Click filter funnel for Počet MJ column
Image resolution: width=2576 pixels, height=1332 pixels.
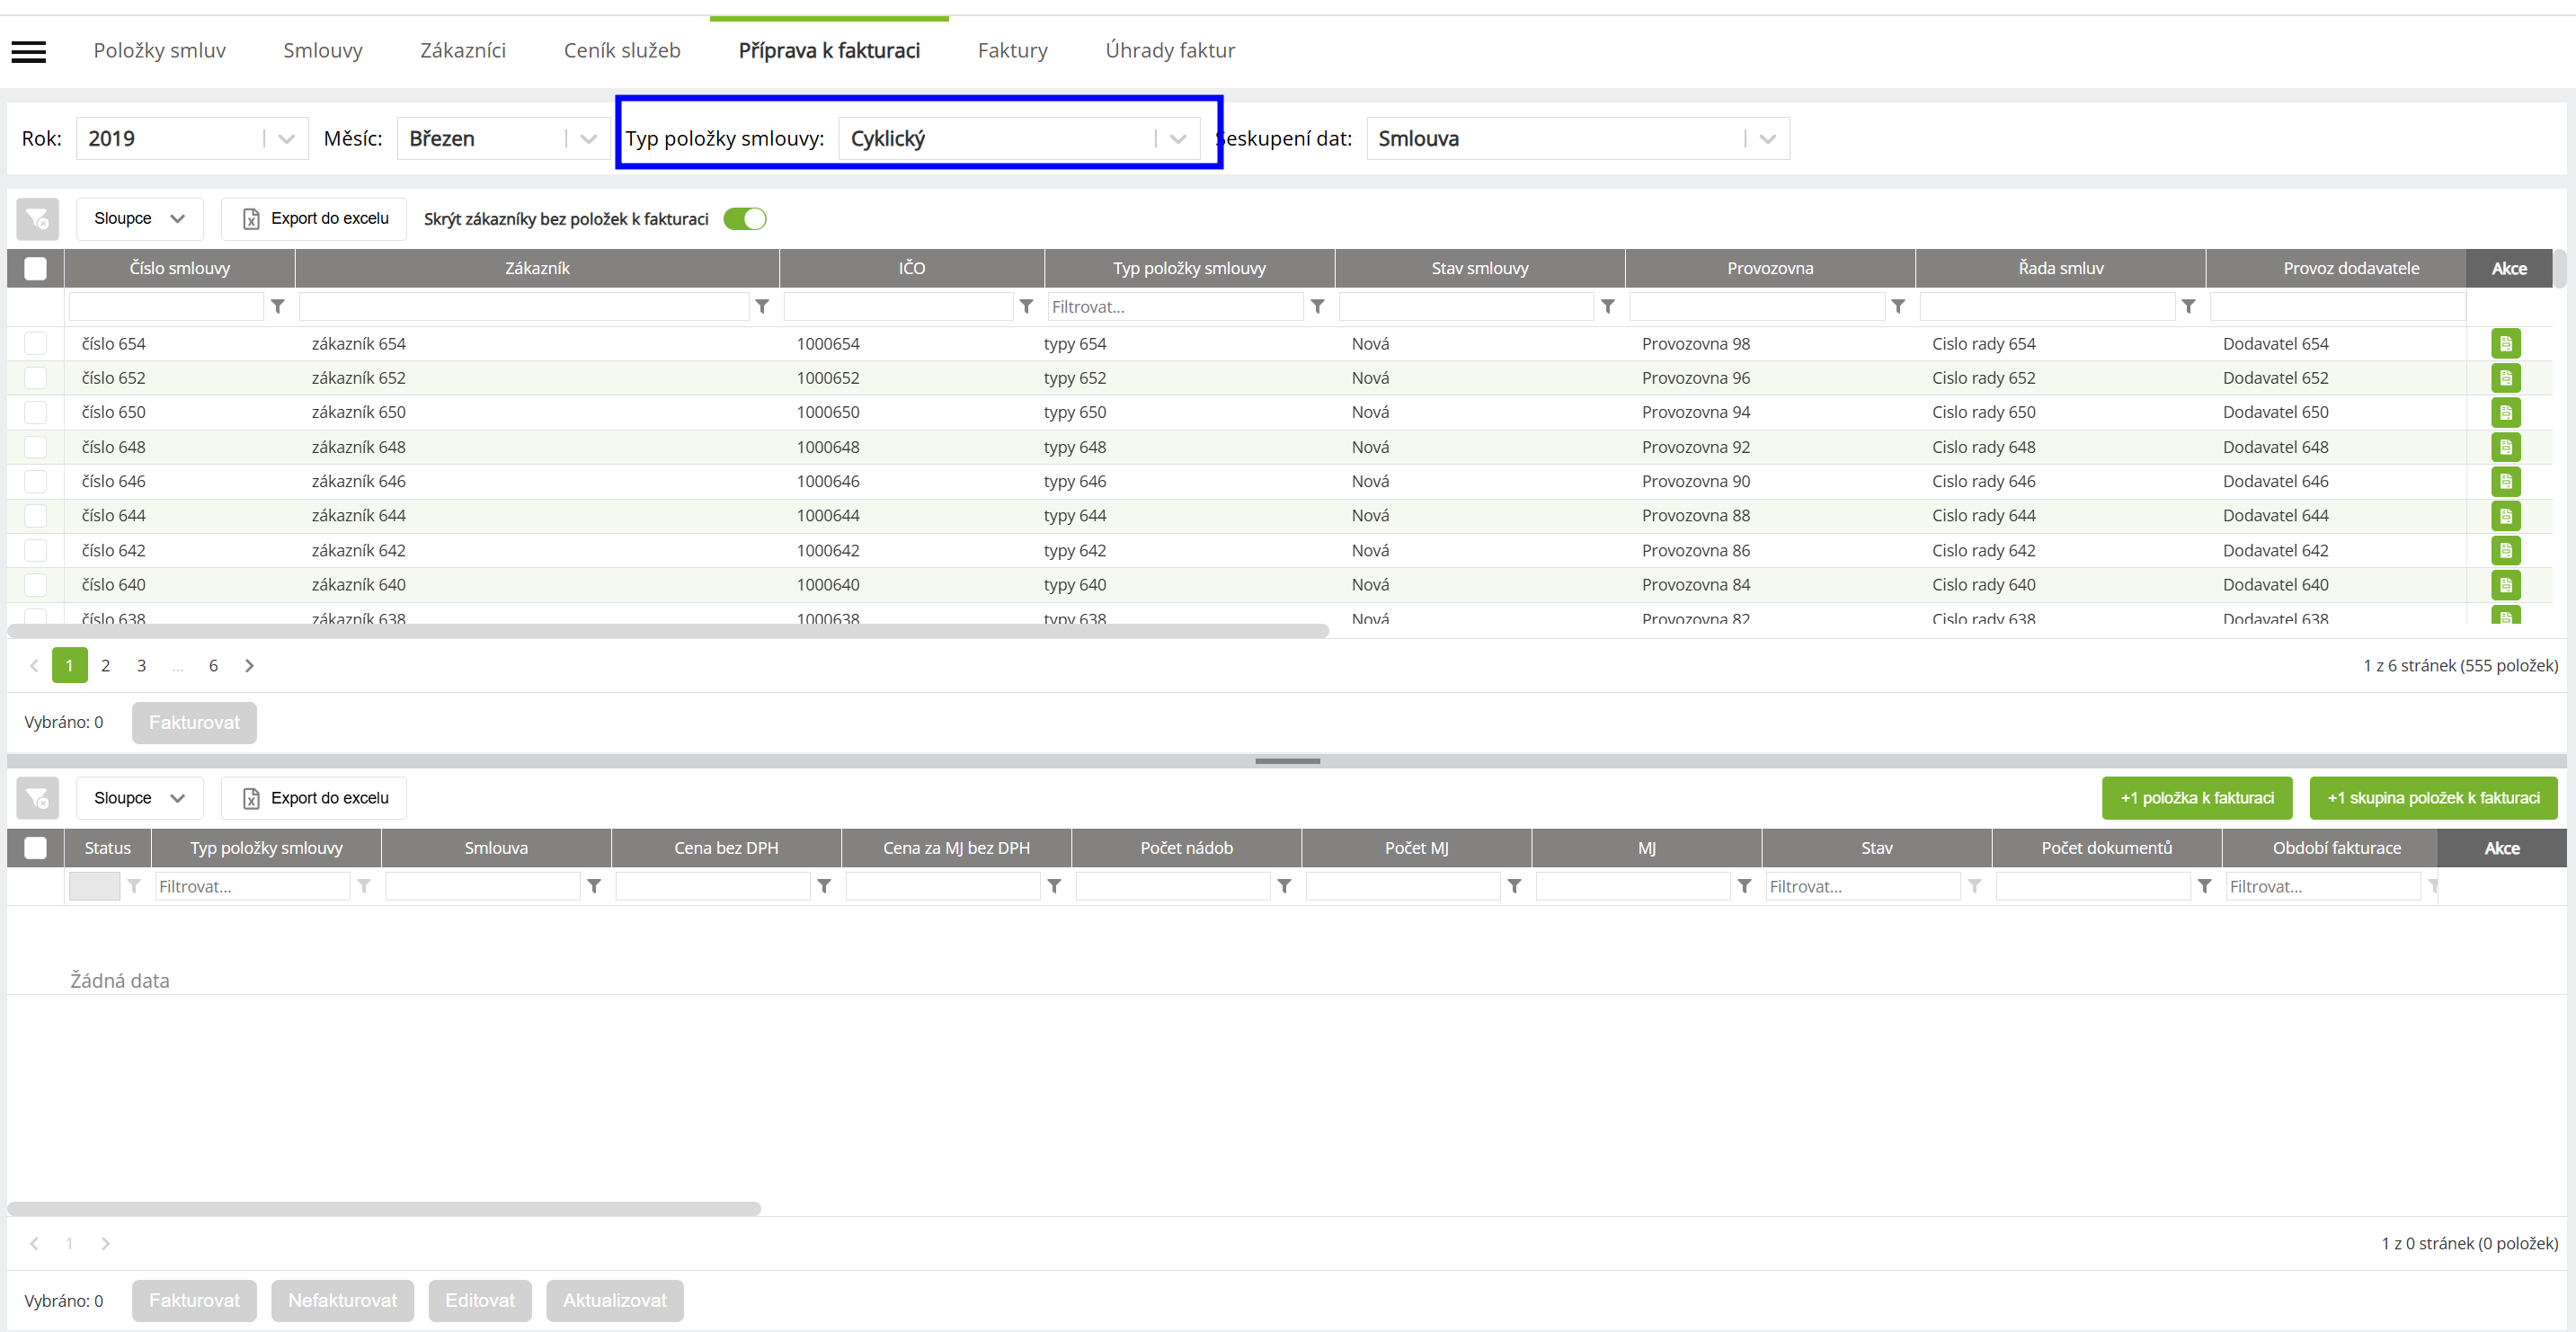[1514, 887]
